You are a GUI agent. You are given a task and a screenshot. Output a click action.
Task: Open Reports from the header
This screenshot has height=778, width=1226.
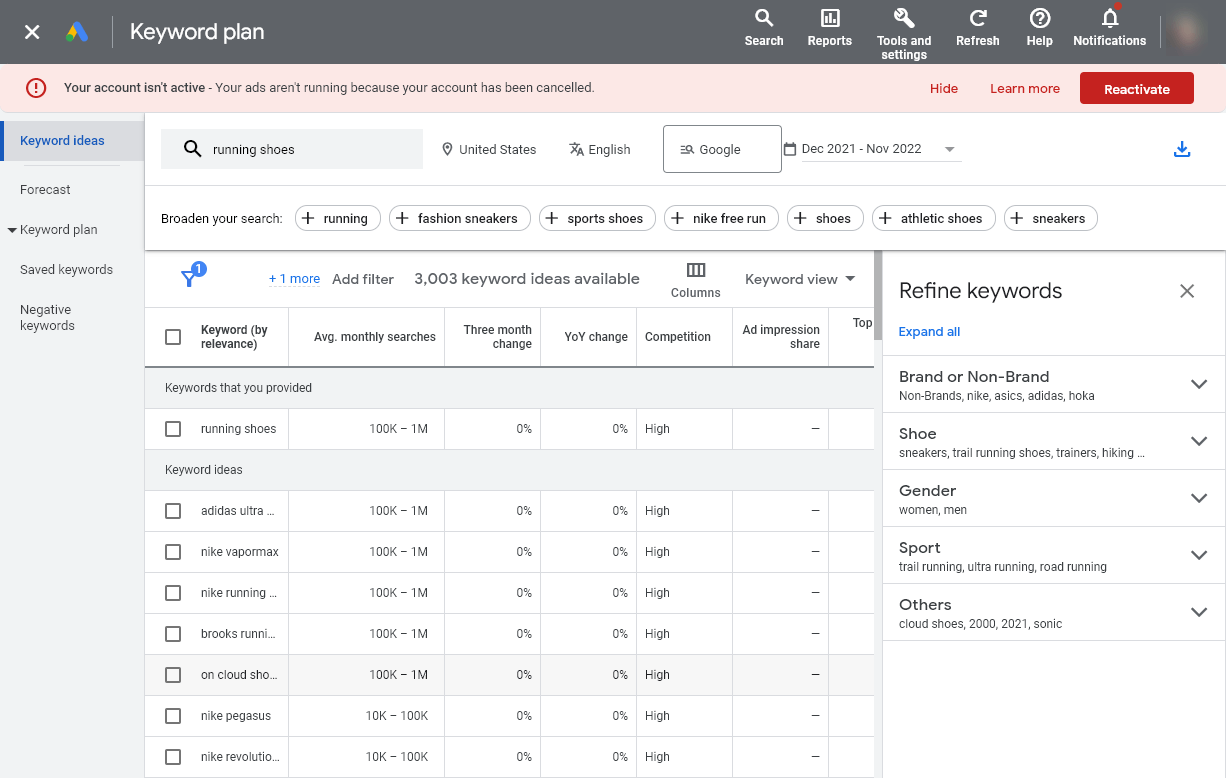[x=829, y=27]
